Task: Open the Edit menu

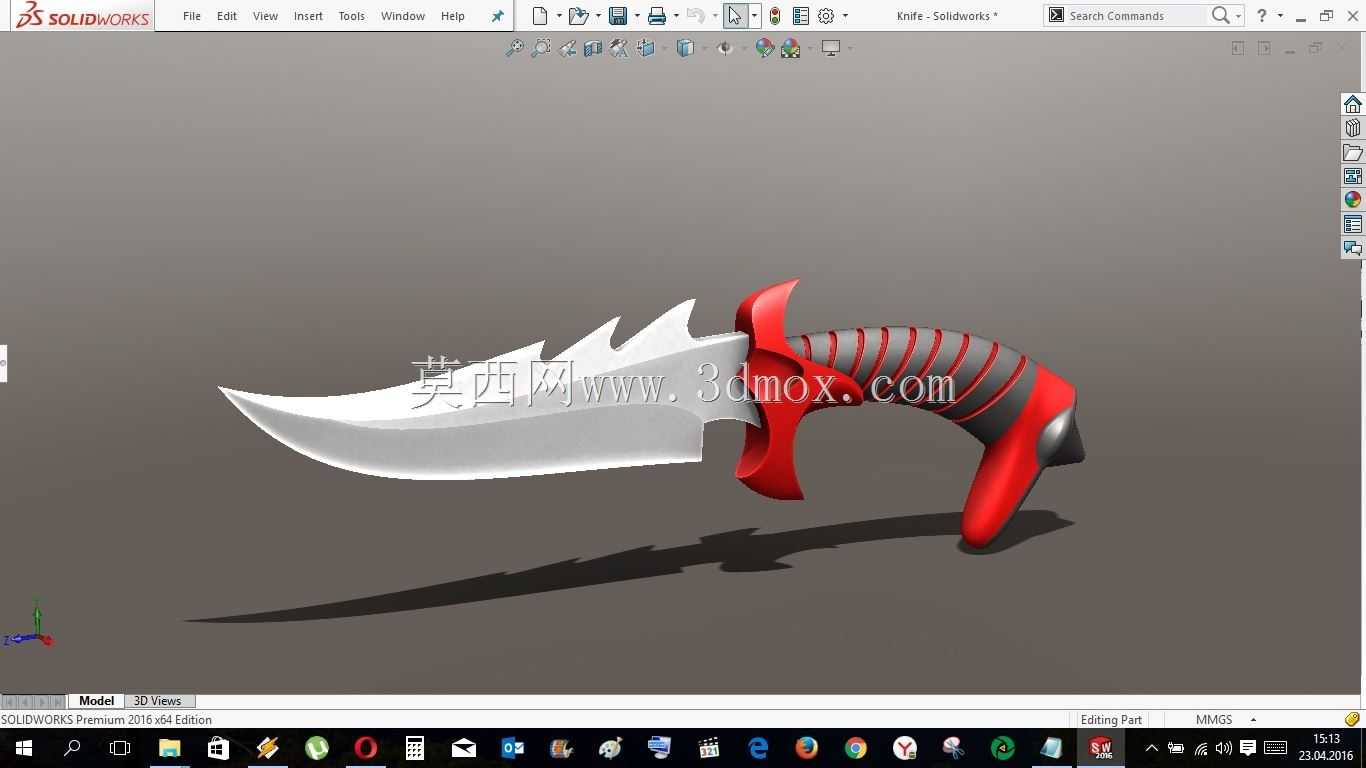Action: point(227,16)
